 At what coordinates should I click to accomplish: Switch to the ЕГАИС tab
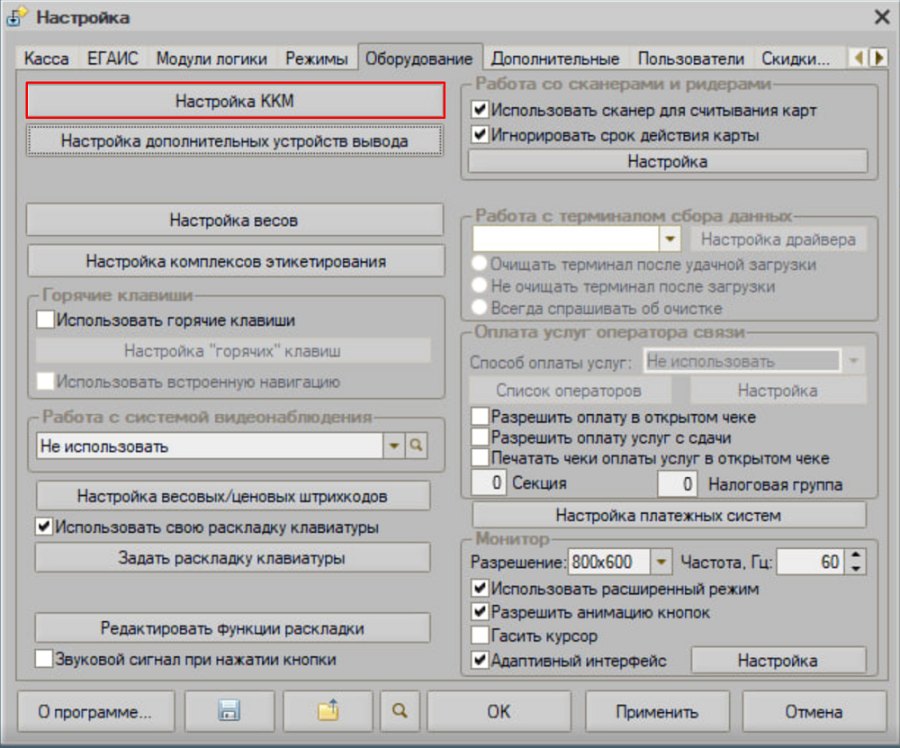coord(112,59)
